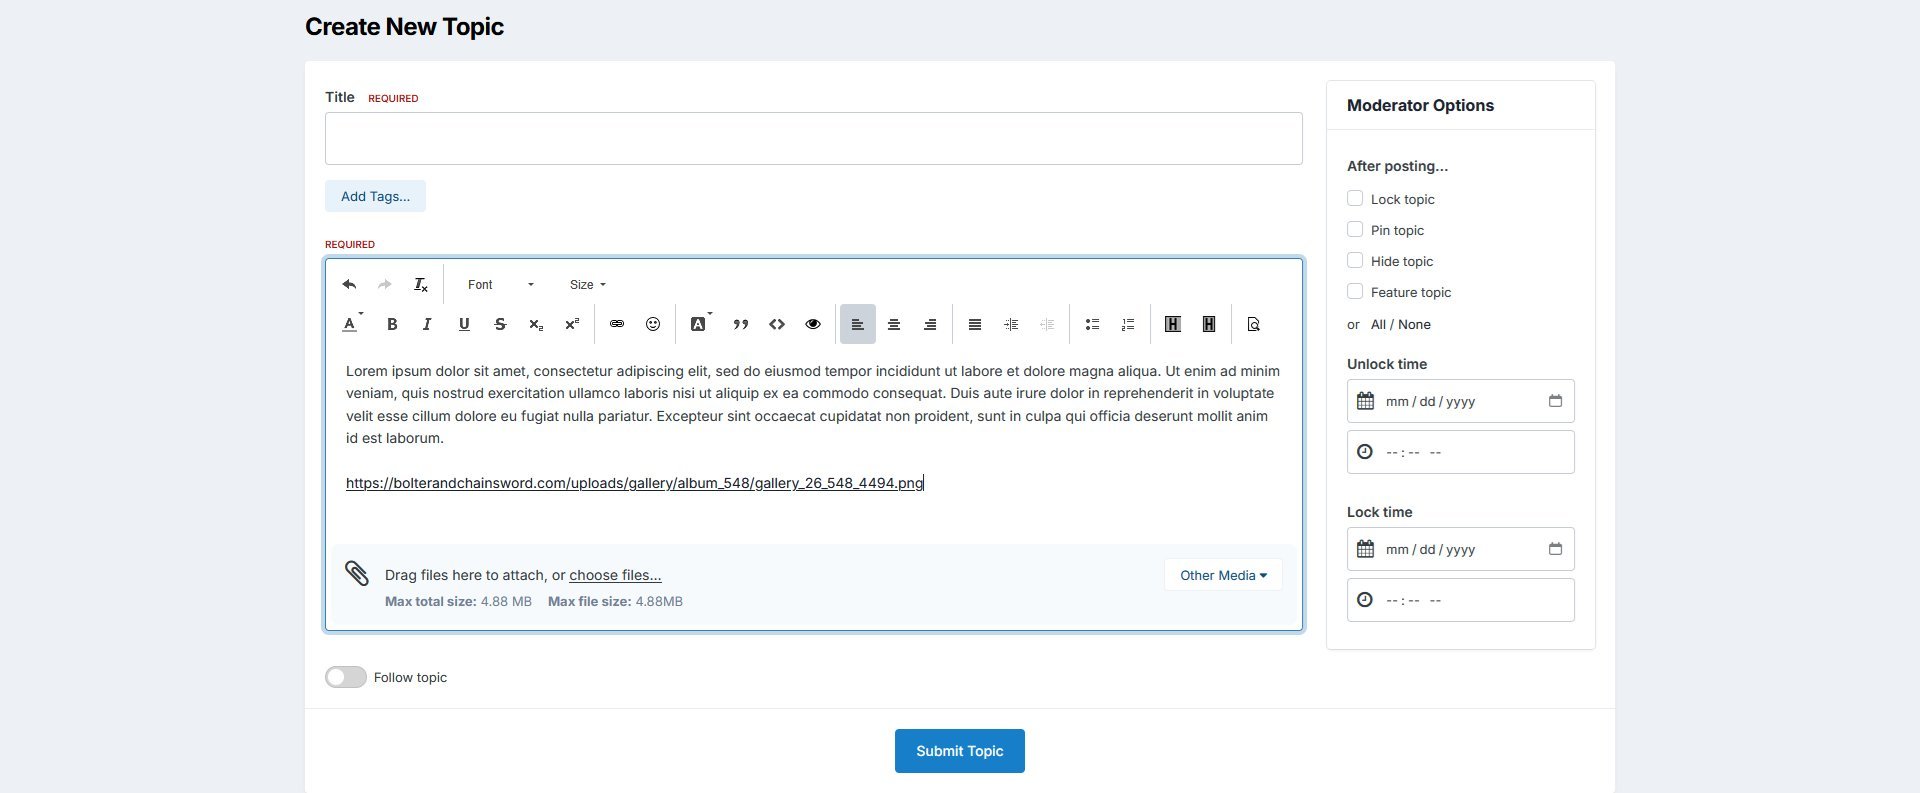
Task: Insert a quote block
Action: point(741,324)
